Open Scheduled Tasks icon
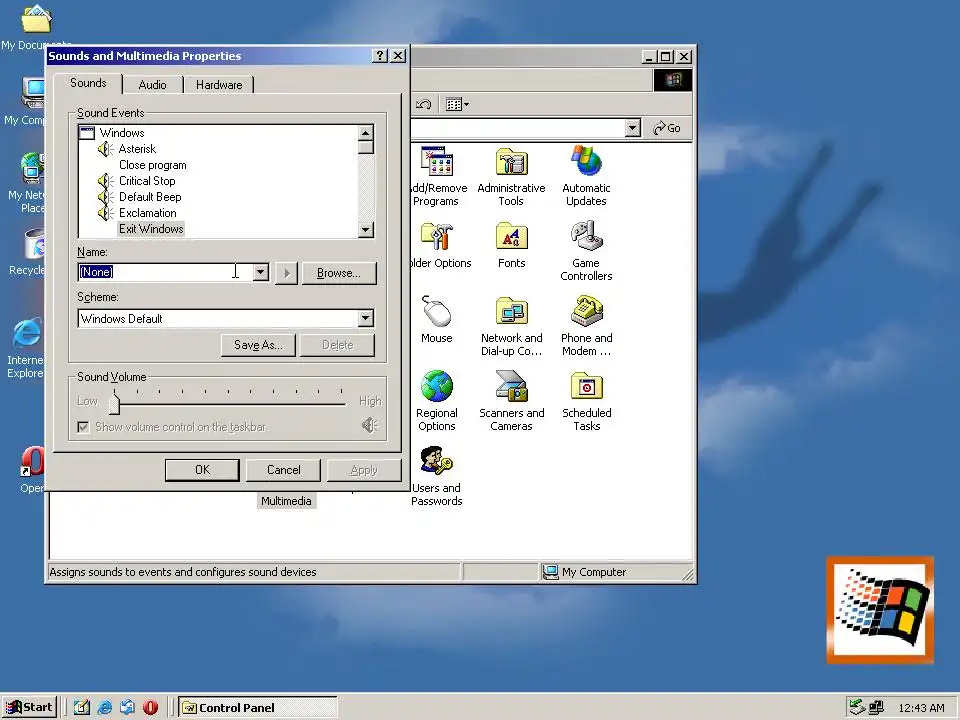The width and height of the screenshot is (960, 720). point(587,386)
